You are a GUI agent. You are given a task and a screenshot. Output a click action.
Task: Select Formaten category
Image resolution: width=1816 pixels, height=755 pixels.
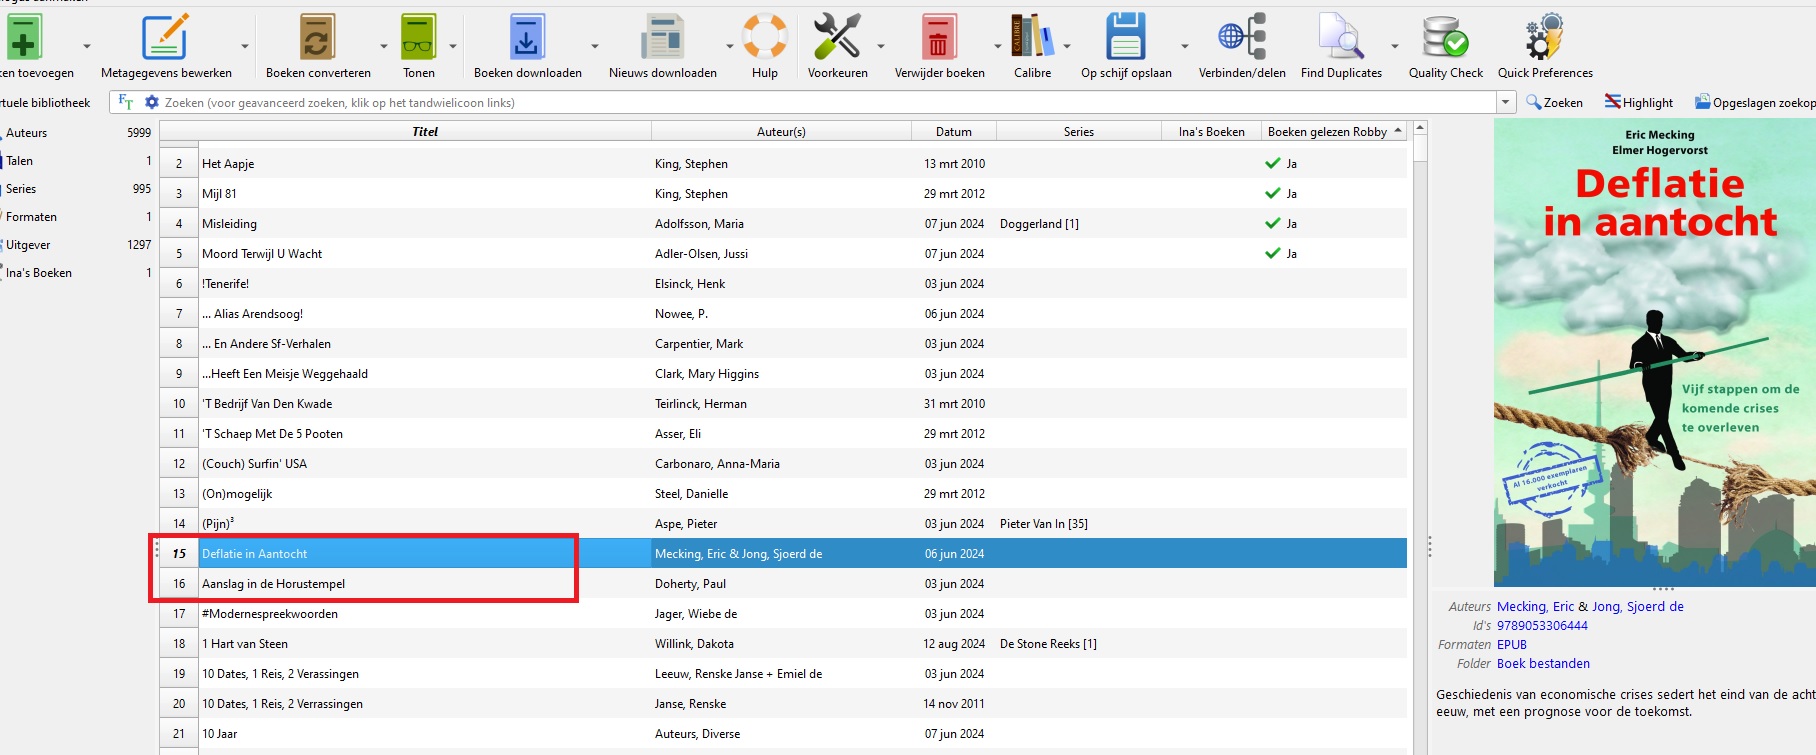coord(31,217)
